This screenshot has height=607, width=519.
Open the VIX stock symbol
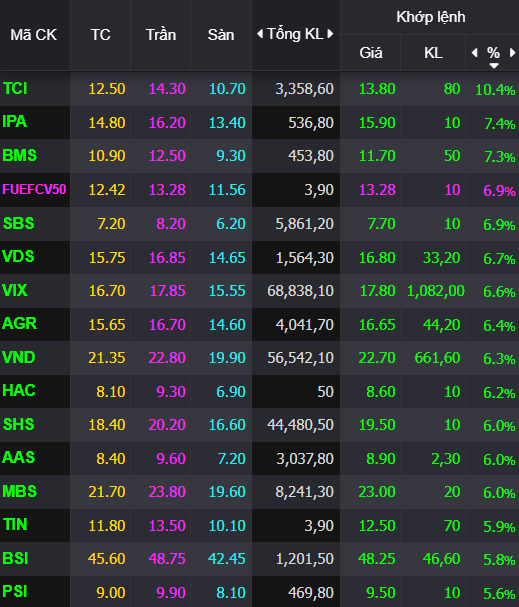[15, 290]
